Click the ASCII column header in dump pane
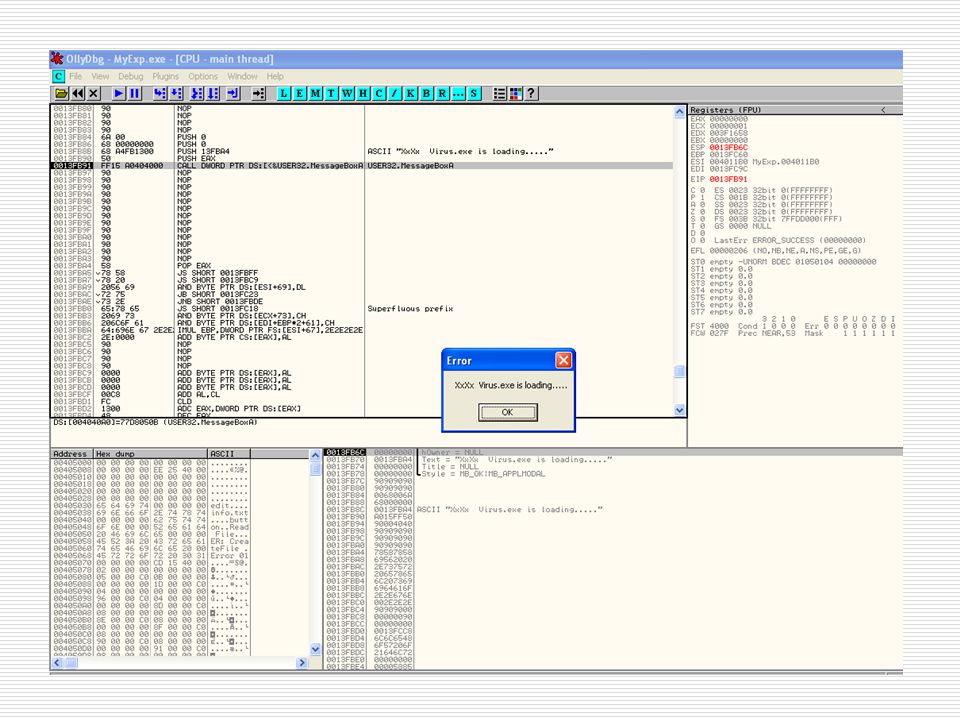This screenshot has height=720, width=960. coord(229,454)
